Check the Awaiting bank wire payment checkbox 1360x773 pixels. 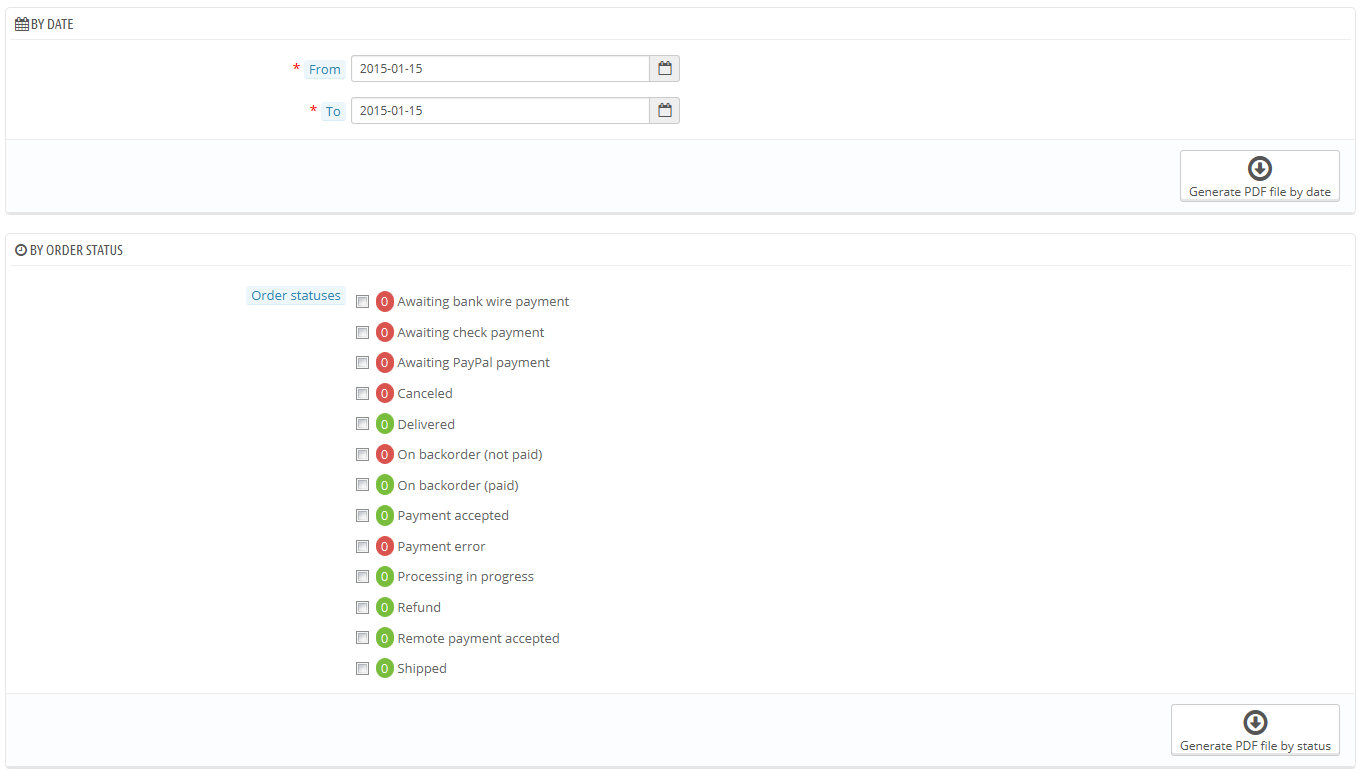363,302
